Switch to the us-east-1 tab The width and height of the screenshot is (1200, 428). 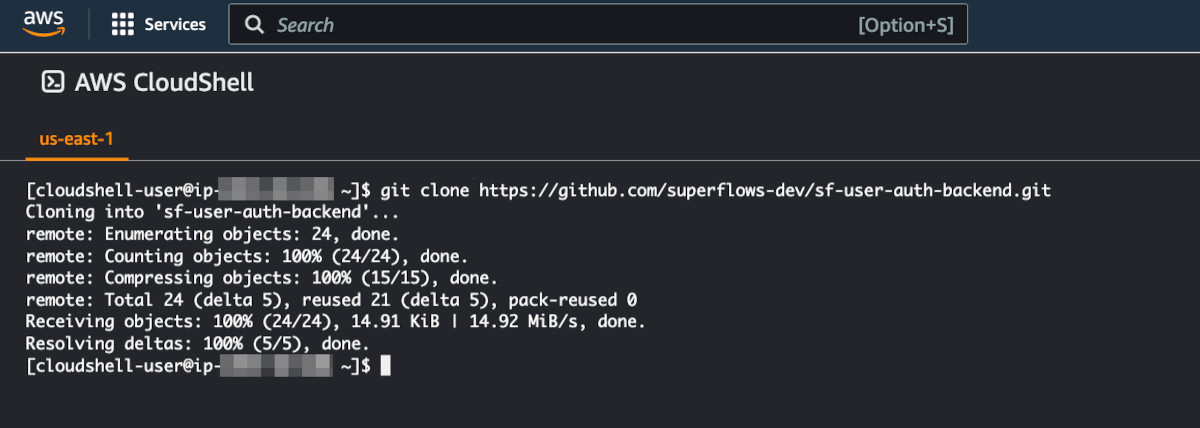[77, 139]
